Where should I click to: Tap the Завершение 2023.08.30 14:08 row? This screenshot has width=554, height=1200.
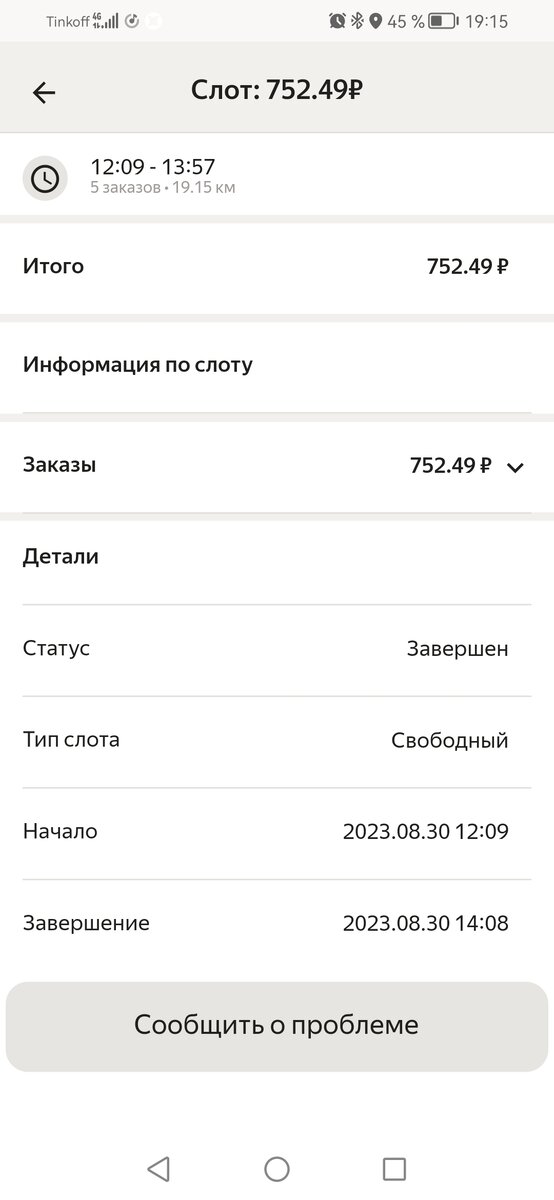point(277,924)
